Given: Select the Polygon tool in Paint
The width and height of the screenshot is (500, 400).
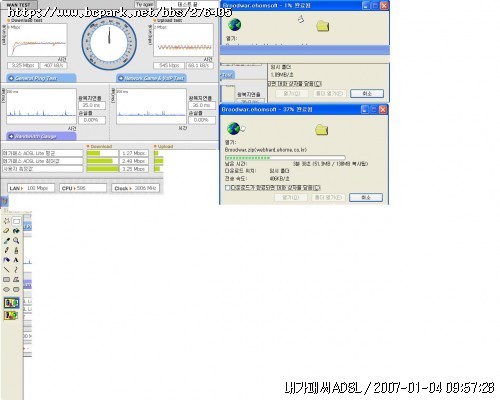Looking at the screenshot, I should pyautogui.click(x=16, y=279).
